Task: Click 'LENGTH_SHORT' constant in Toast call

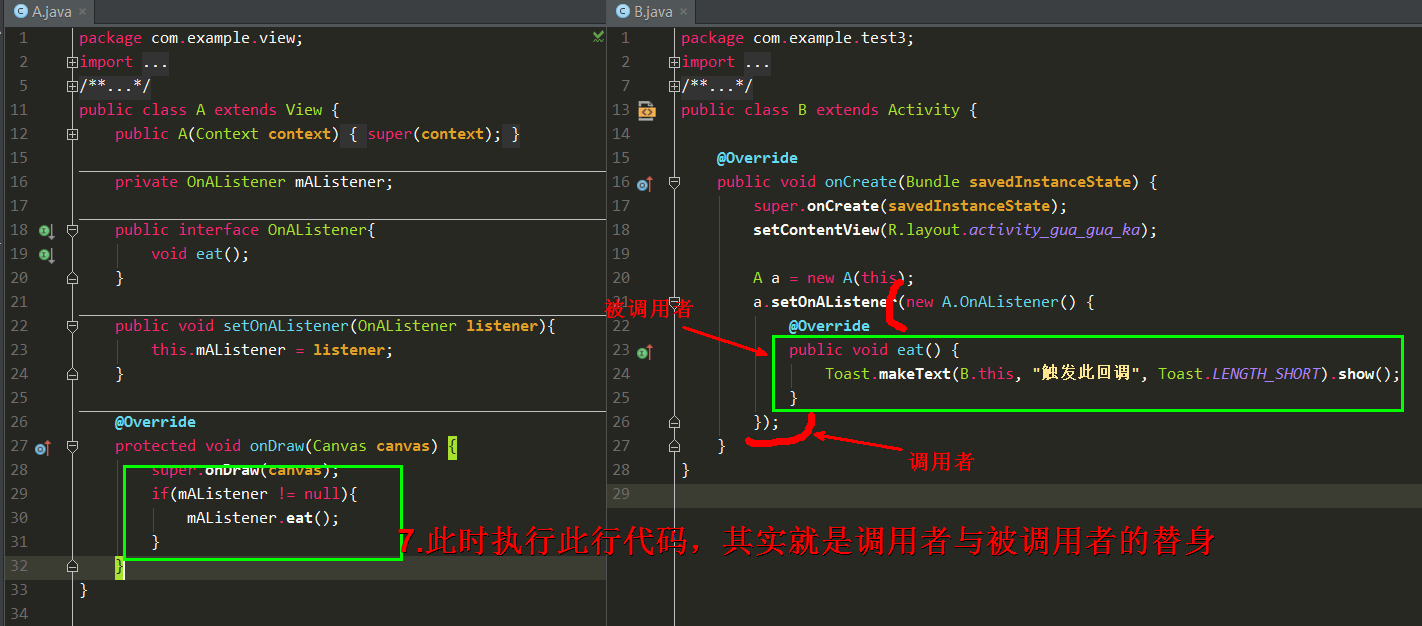Action: coord(1266,374)
